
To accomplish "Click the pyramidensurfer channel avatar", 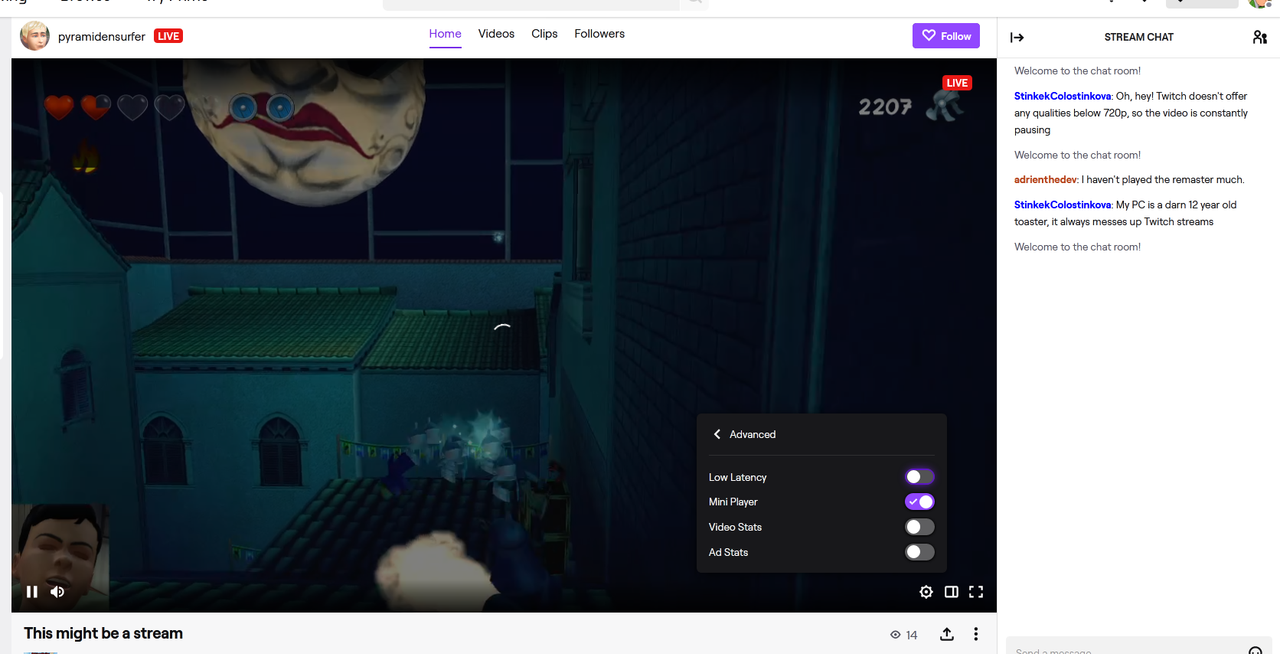I will pos(35,36).
